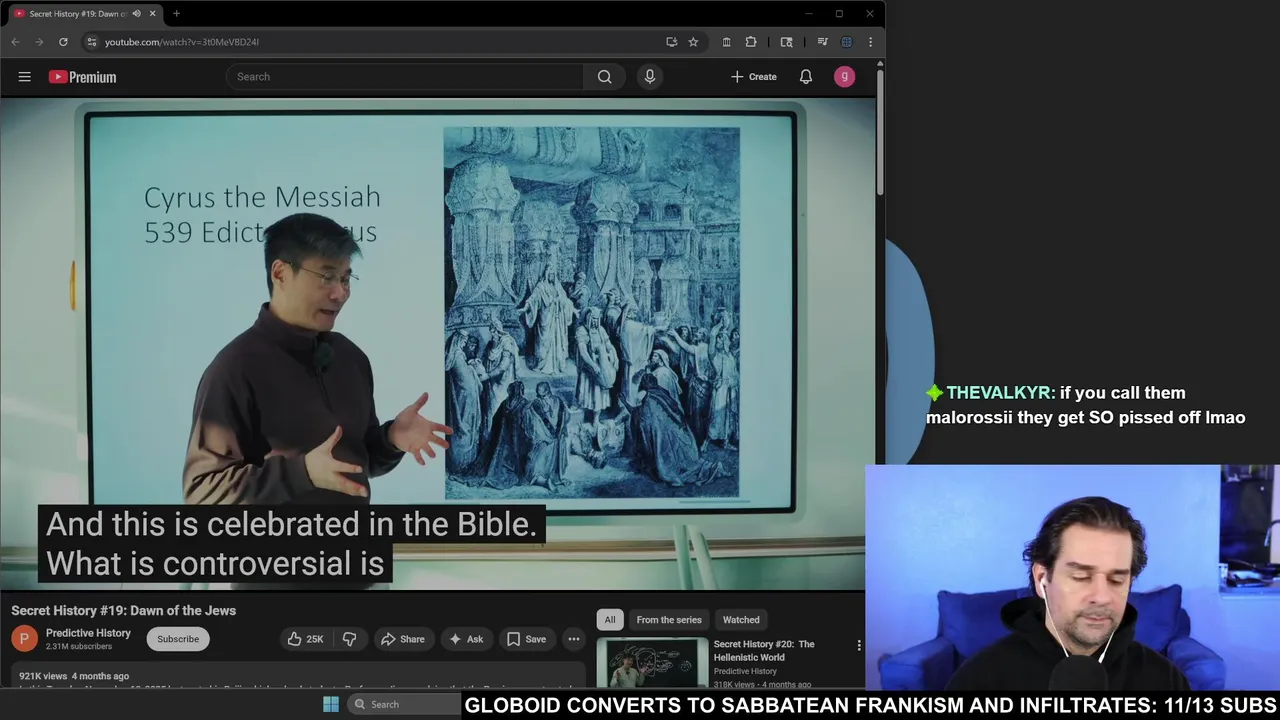Image resolution: width=1280 pixels, height=720 pixels.
Task: Select the Watched filter chip
Action: [741, 620]
